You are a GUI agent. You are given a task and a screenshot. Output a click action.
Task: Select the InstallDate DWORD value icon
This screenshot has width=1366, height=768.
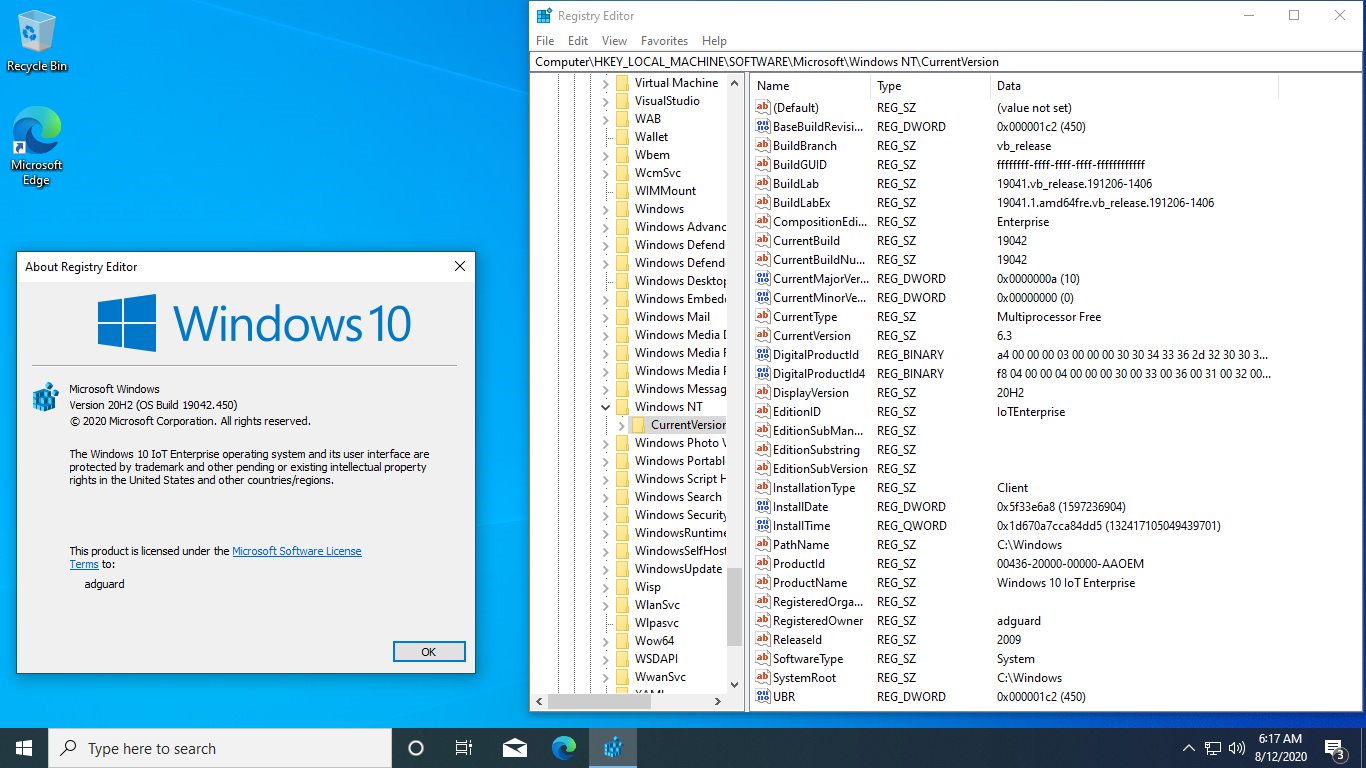coord(763,507)
